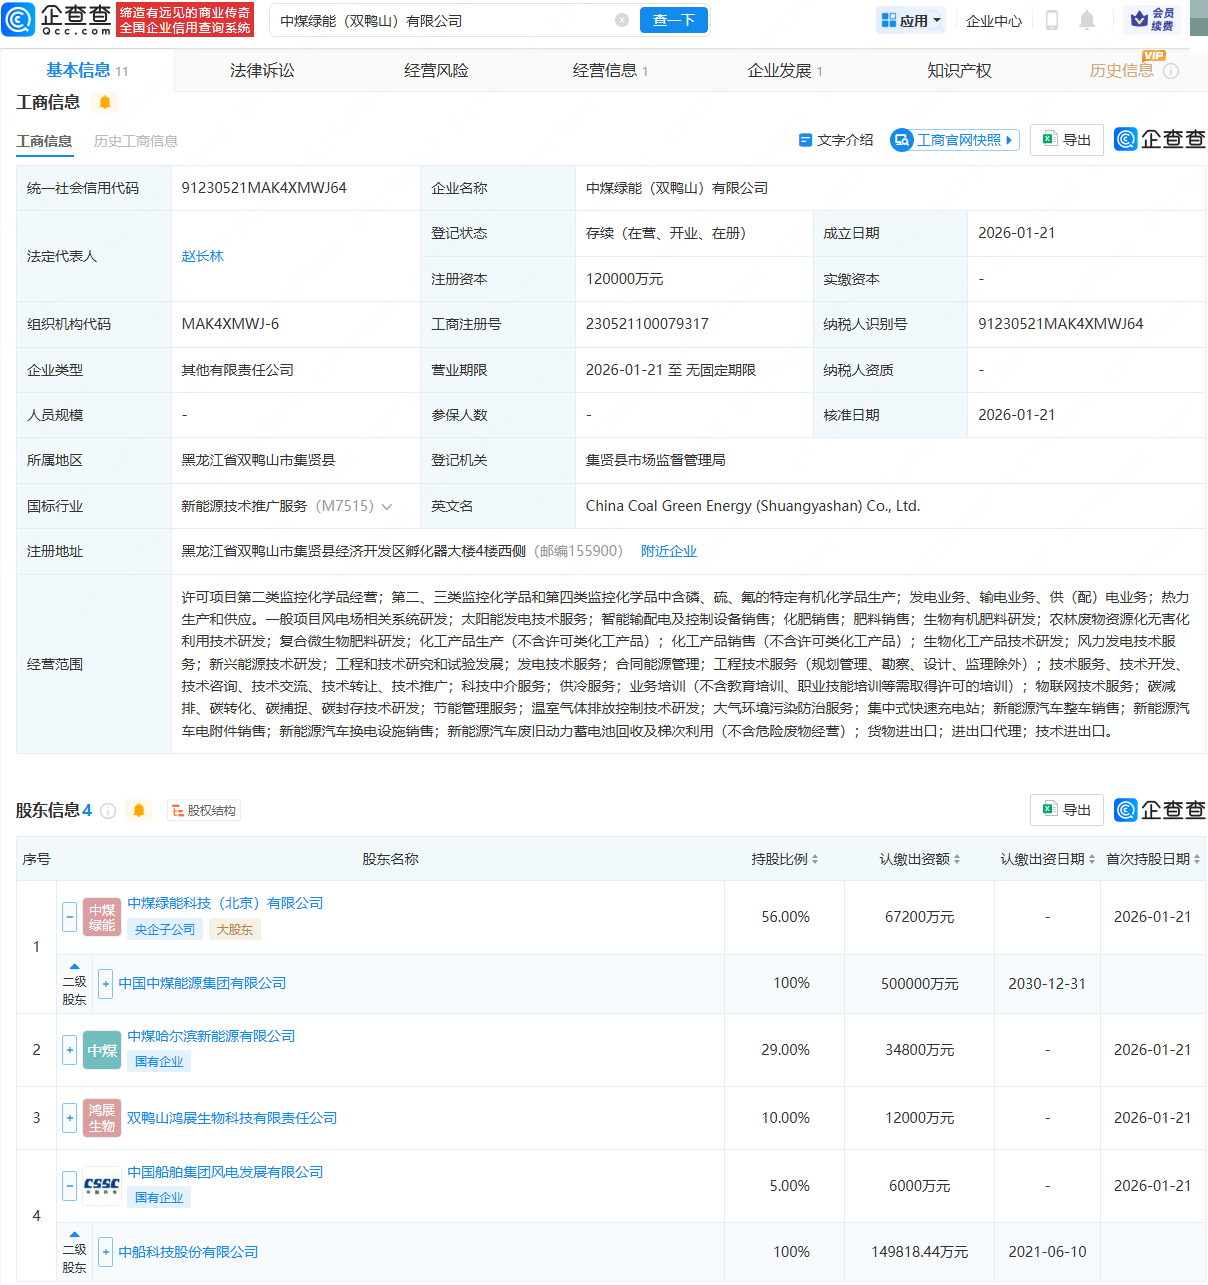Click the 67200万元 subscribed amount cell
This screenshot has width=1208, height=1285.
pyautogui.click(x=919, y=917)
